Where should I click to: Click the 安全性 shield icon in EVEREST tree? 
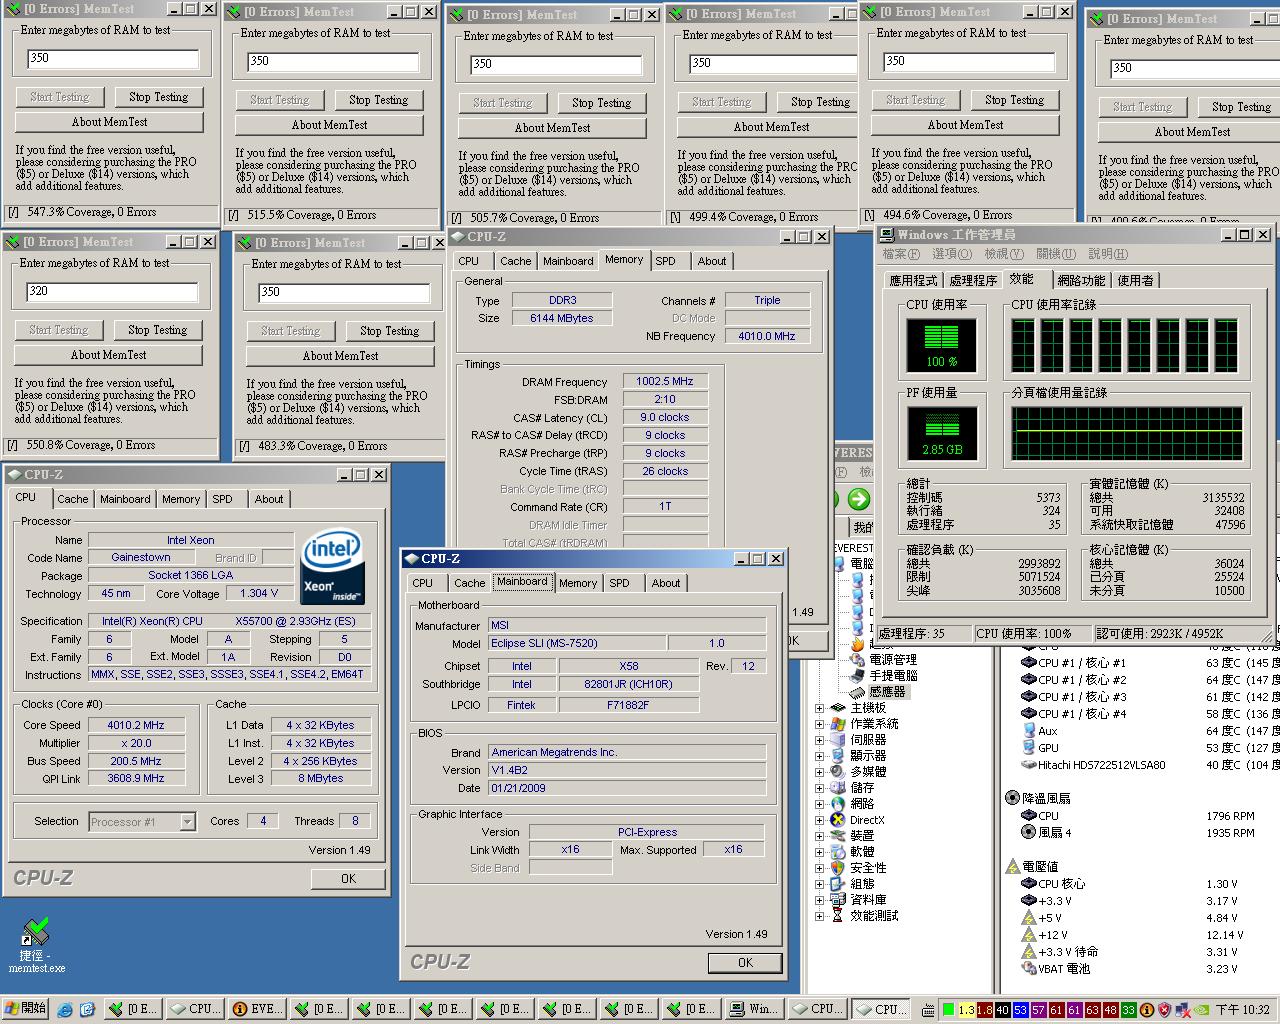pyautogui.click(x=836, y=868)
